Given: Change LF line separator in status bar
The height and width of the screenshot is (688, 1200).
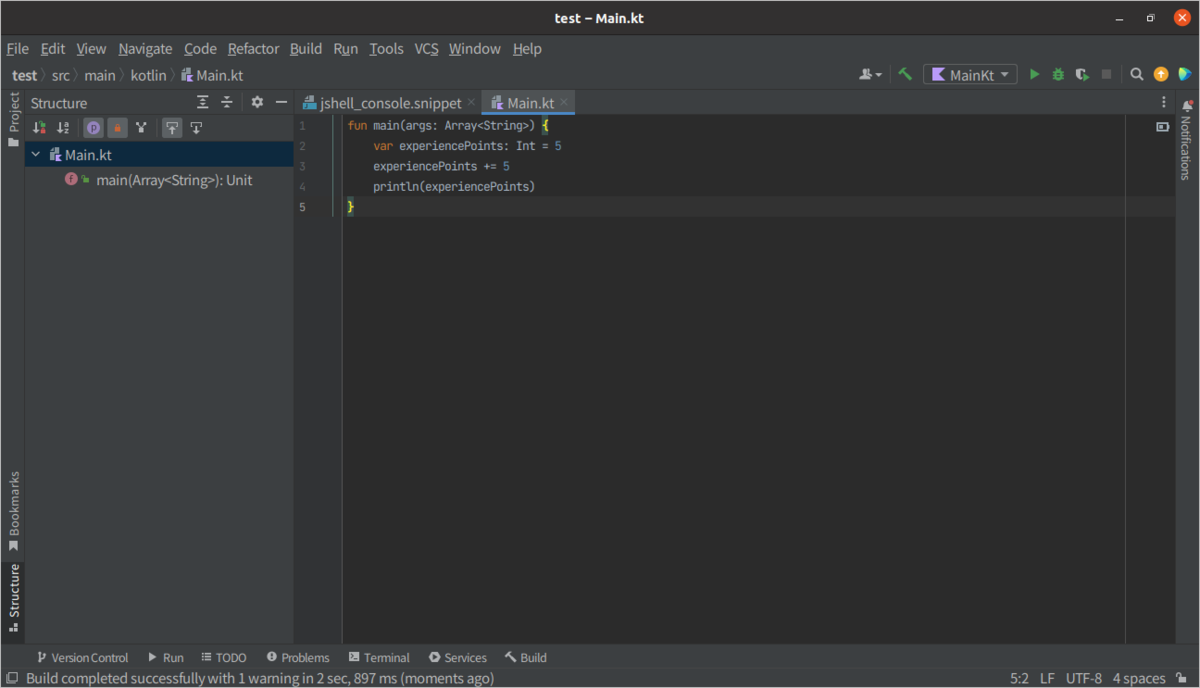Looking at the screenshot, I should pos(1047,678).
